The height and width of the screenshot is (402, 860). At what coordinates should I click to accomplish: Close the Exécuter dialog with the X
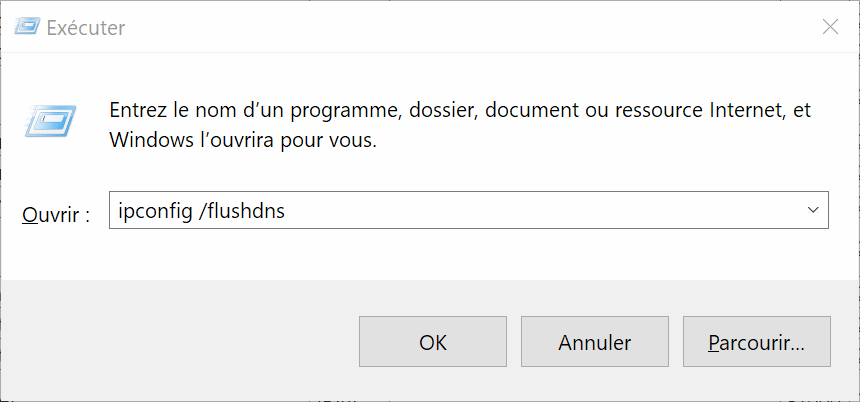point(830,26)
